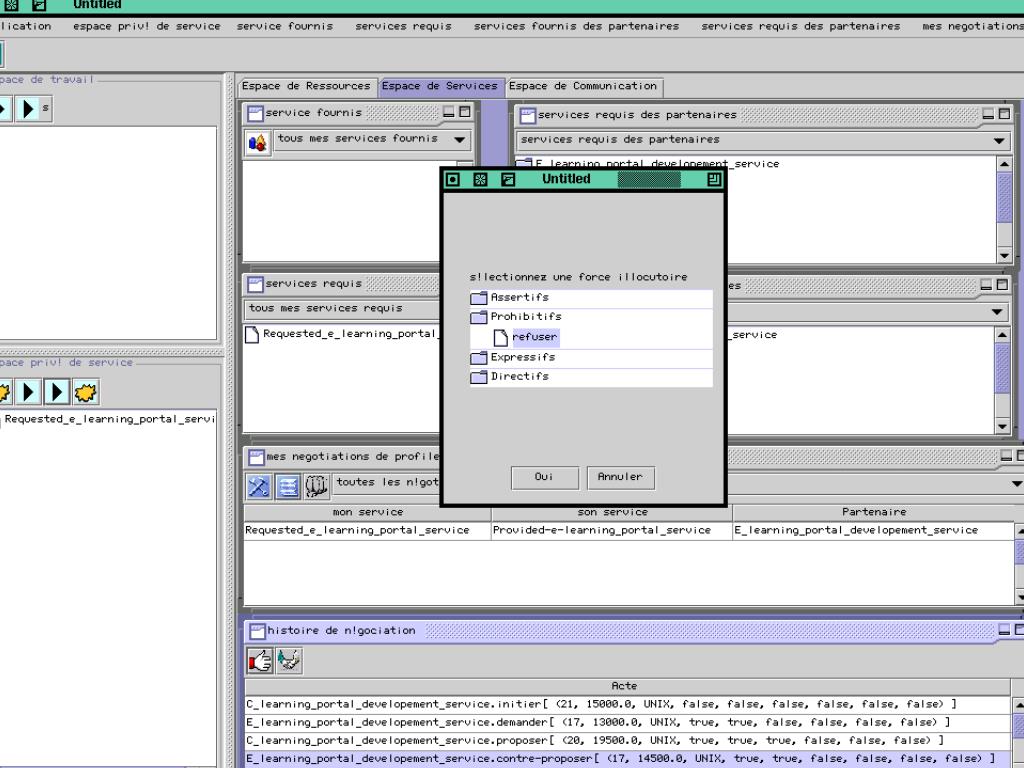The height and width of the screenshot is (768, 1024).
Task: Click the dialog's window title icon
Action: (507, 180)
